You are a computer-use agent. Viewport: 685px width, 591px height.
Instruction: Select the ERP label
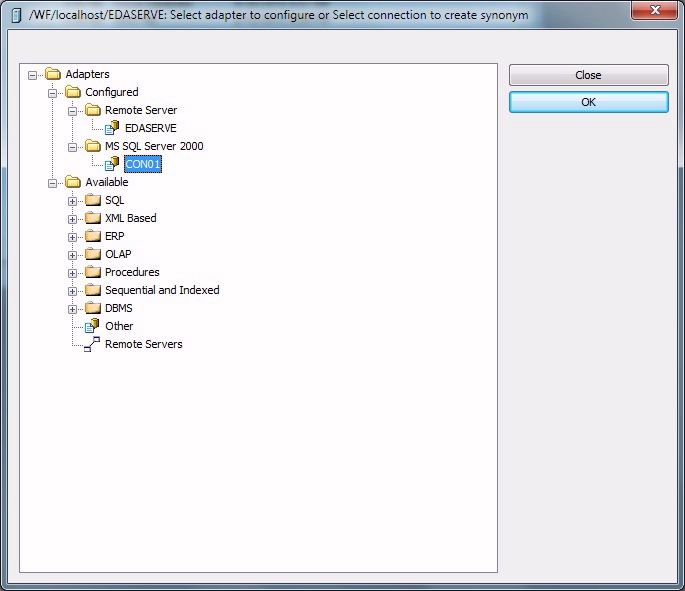pyautogui.click(x=114, y=236)
